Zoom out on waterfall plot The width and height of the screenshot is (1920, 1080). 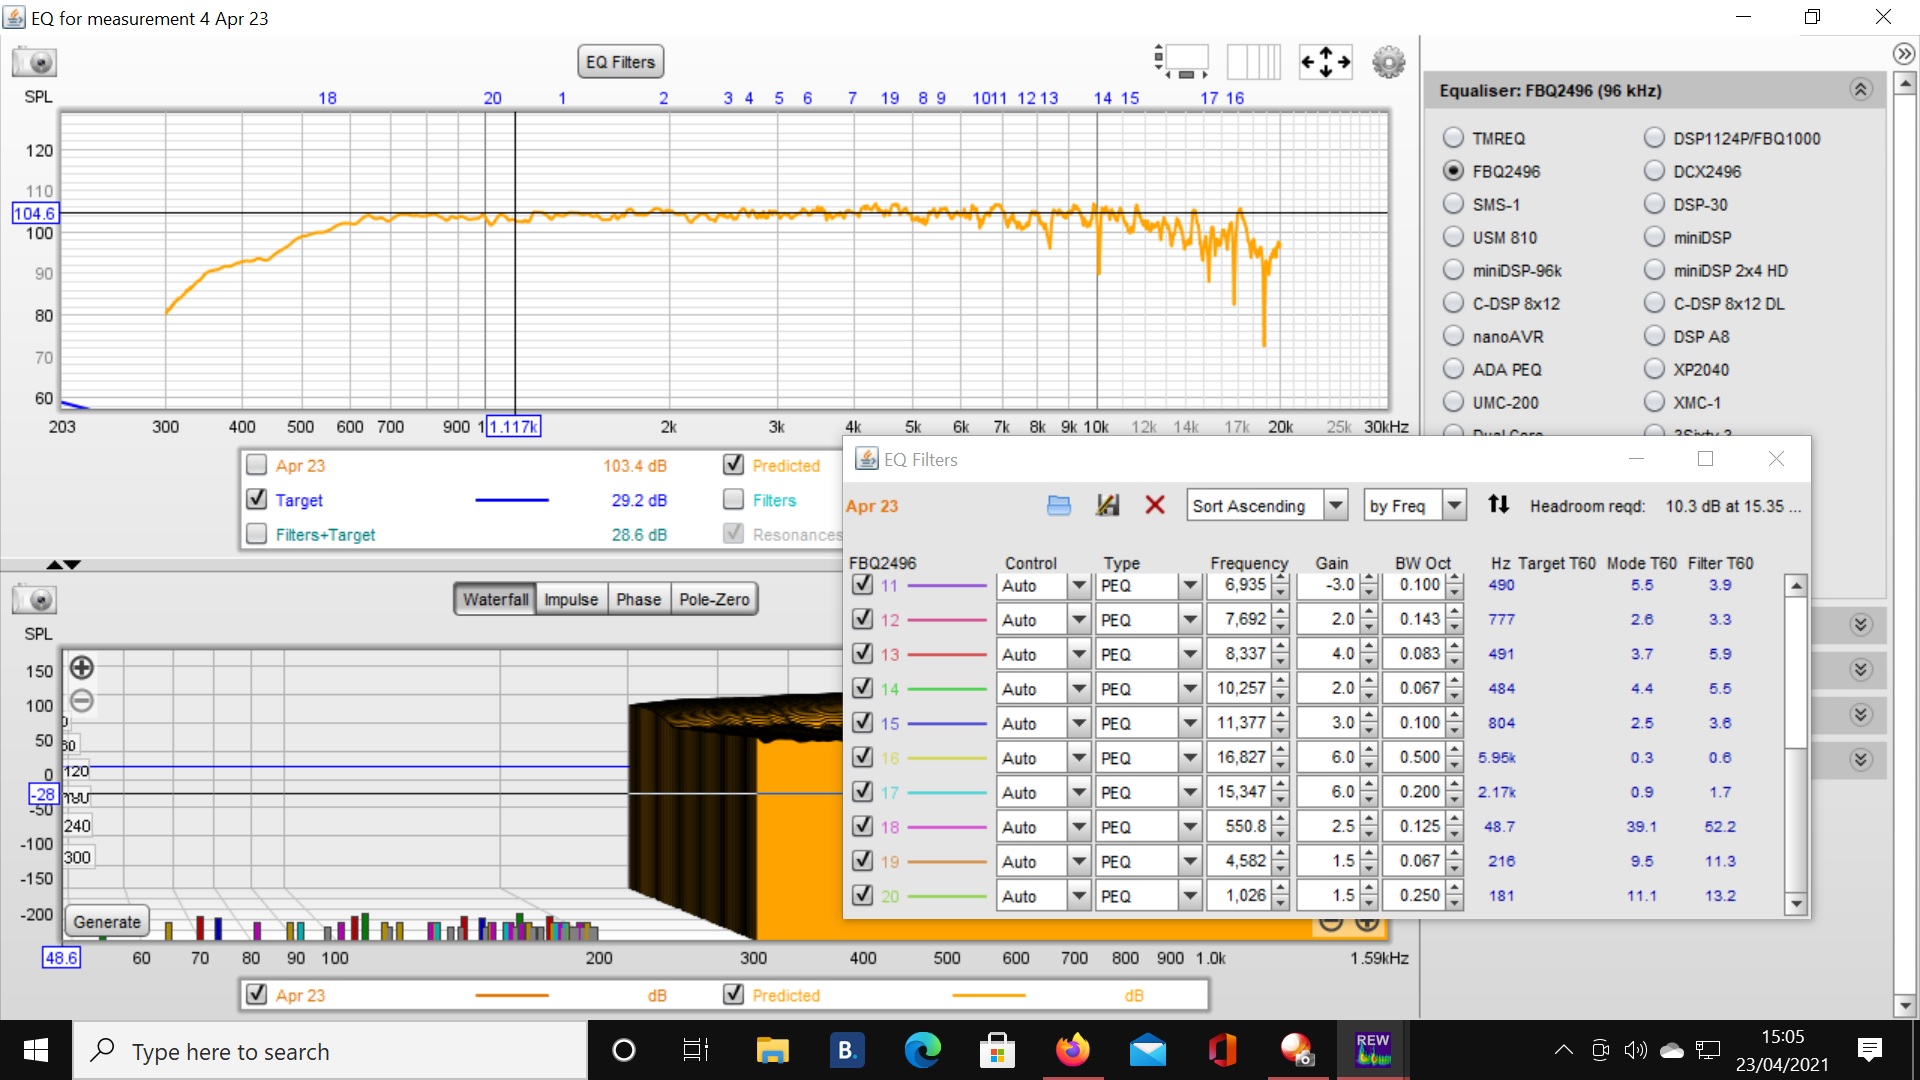click(x=82, y=701)
